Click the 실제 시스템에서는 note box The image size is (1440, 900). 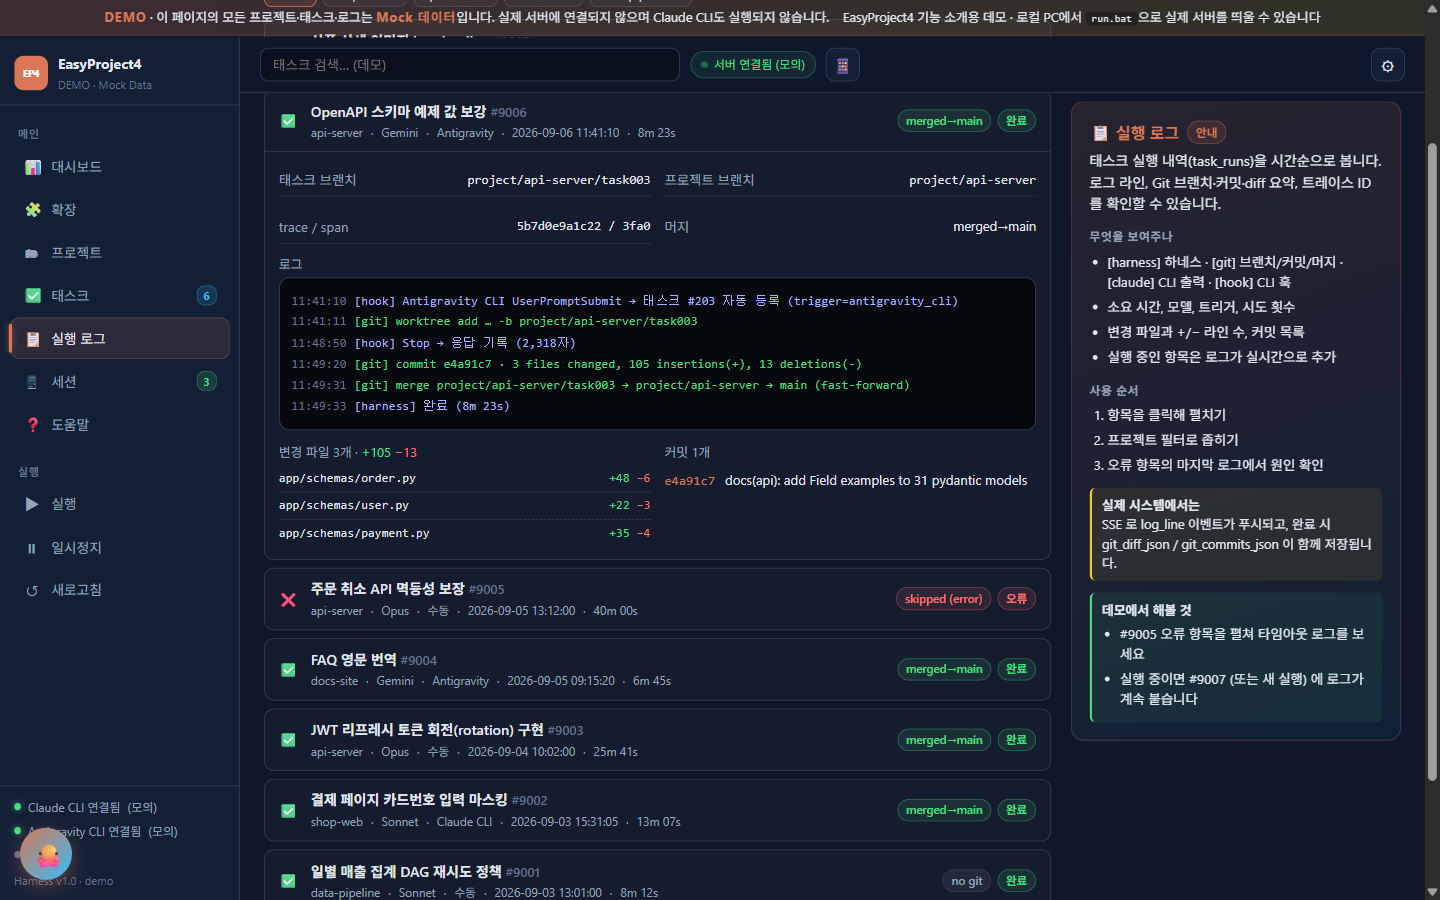click(1236, 534)
